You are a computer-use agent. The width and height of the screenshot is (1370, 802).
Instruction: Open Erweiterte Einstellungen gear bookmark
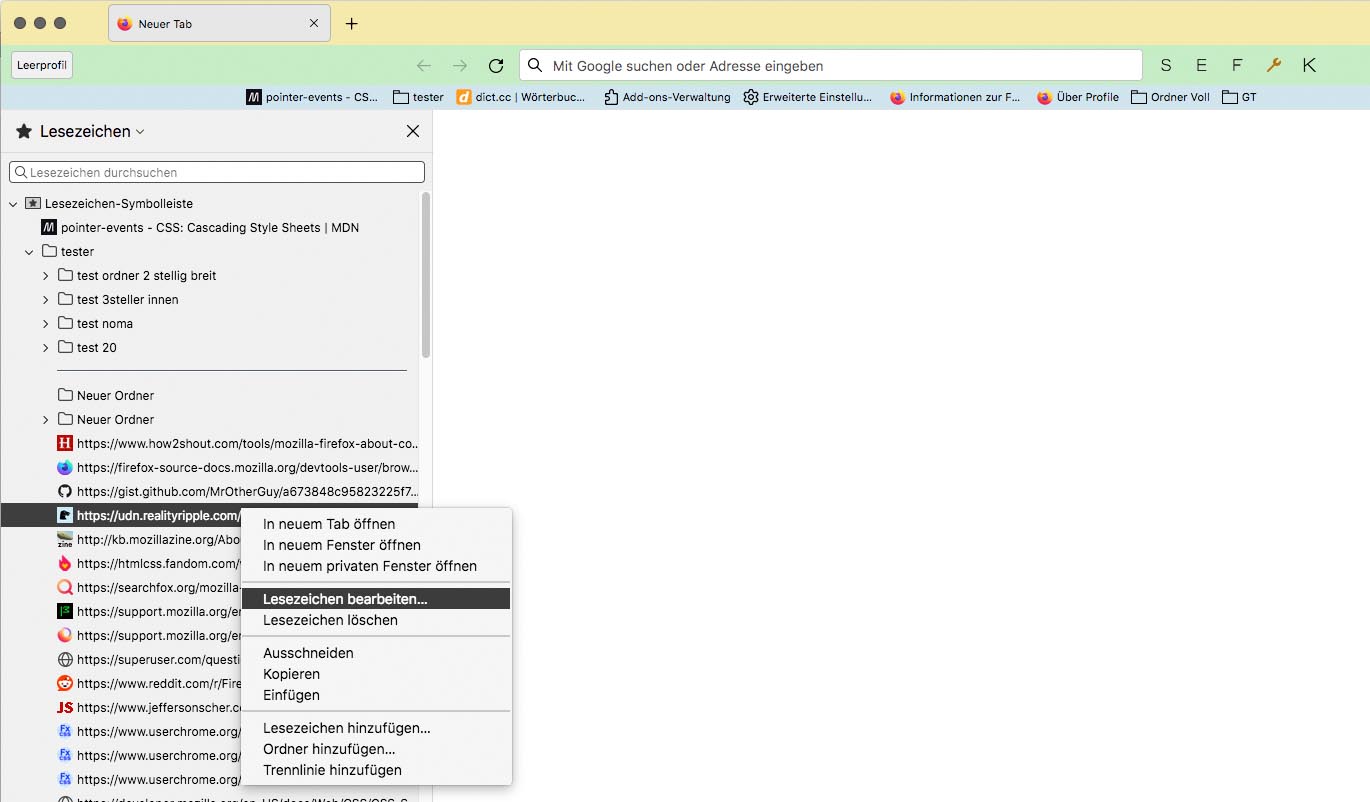(x=808, y=97)
